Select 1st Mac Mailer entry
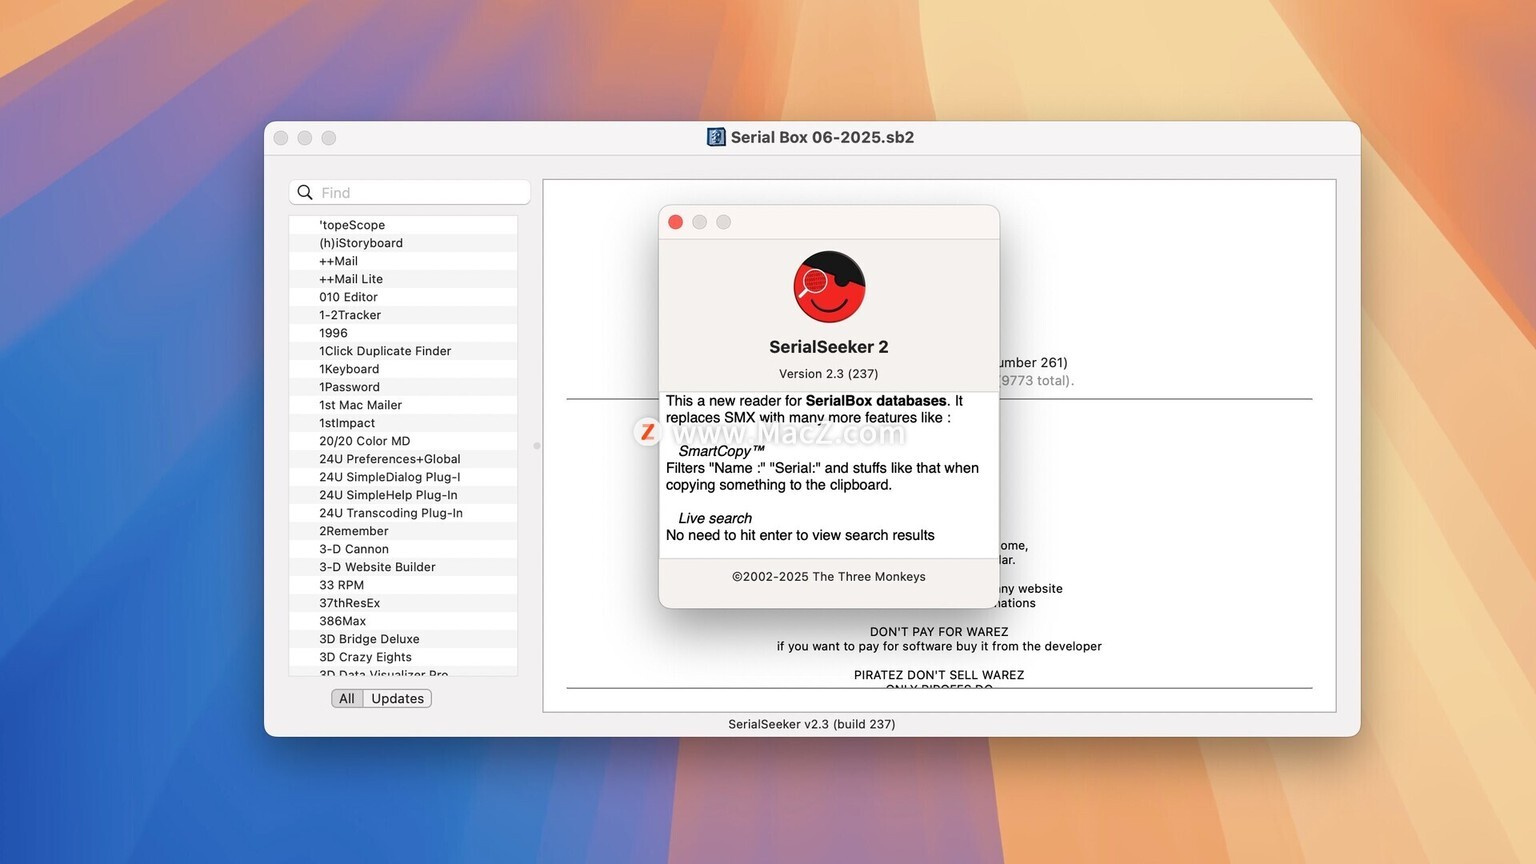The image size is (1536, 864). click(x=403, y=405)
